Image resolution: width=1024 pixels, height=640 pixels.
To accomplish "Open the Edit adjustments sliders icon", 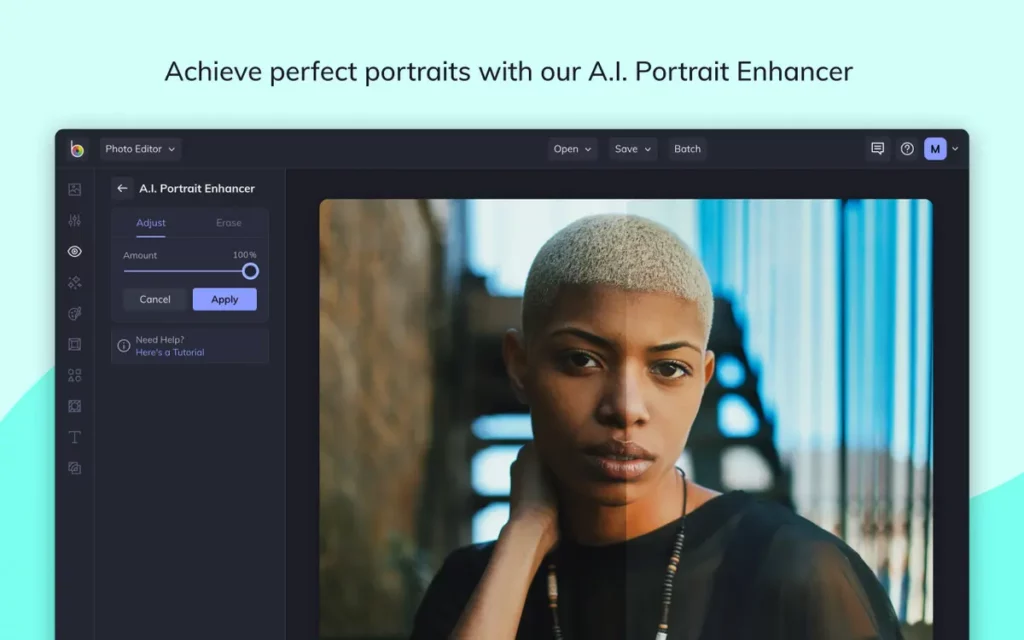I will 75,220.
